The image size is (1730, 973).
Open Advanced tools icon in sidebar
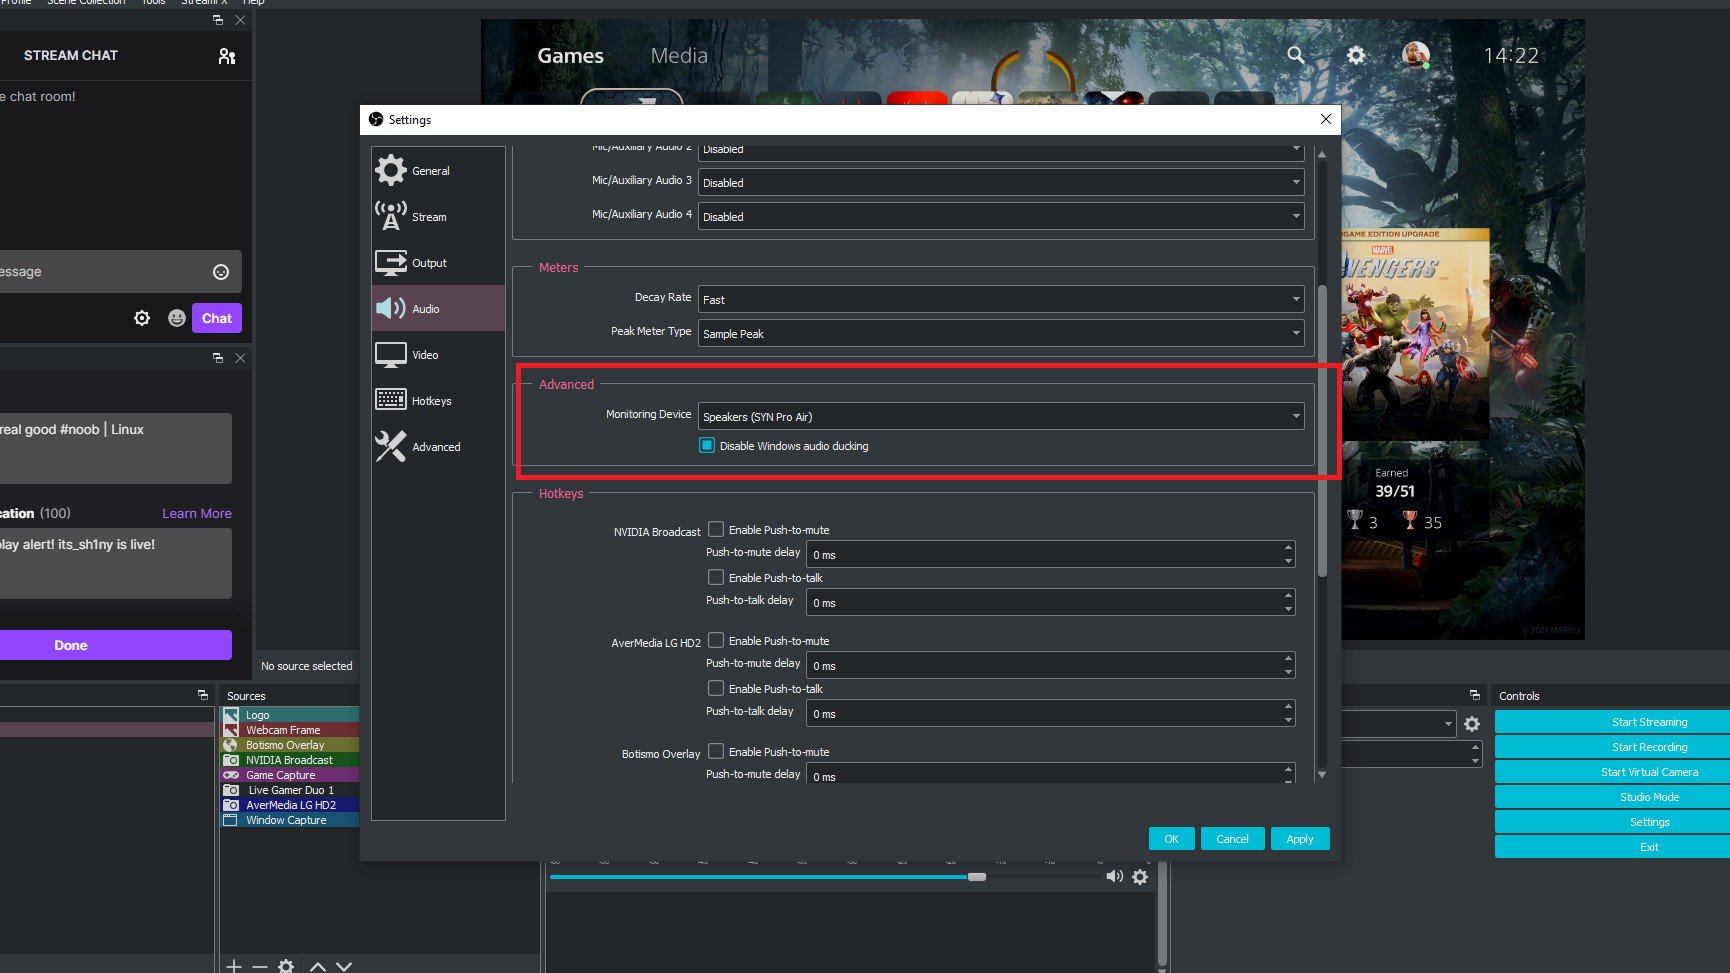tap(391, 446)
